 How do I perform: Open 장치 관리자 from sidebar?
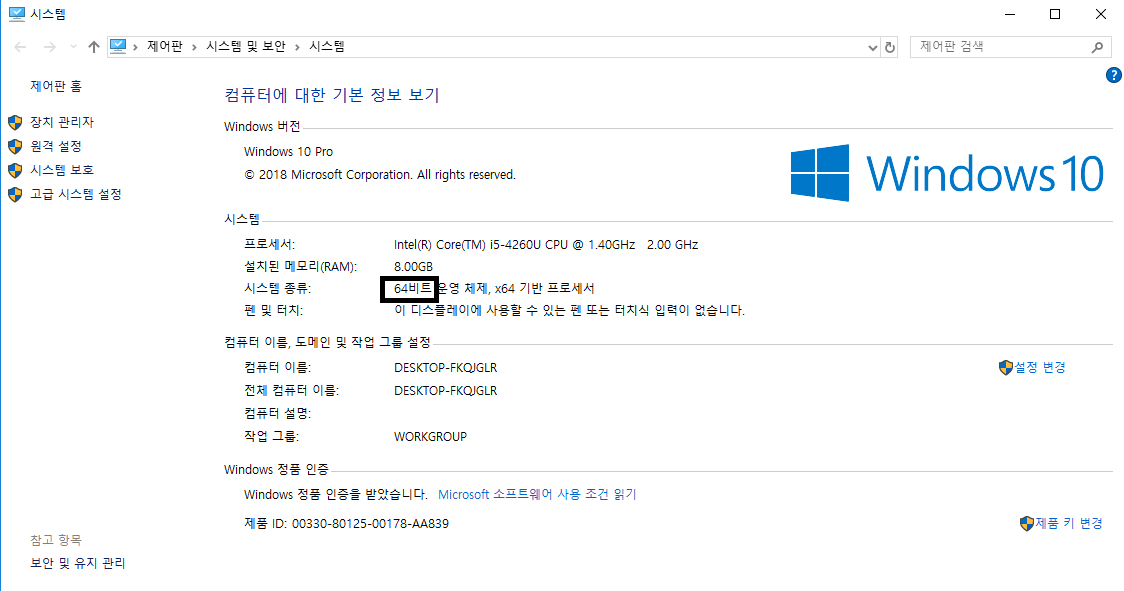[62, 122]
